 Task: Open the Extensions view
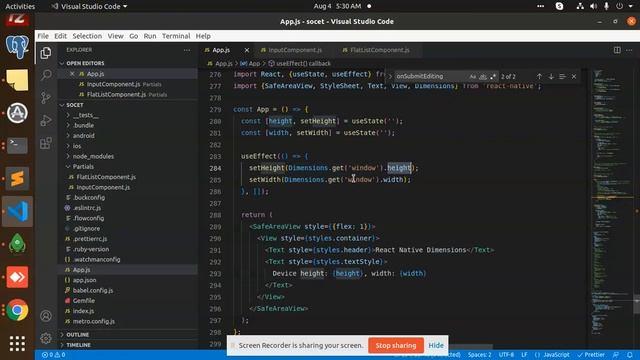coord(46,143)
